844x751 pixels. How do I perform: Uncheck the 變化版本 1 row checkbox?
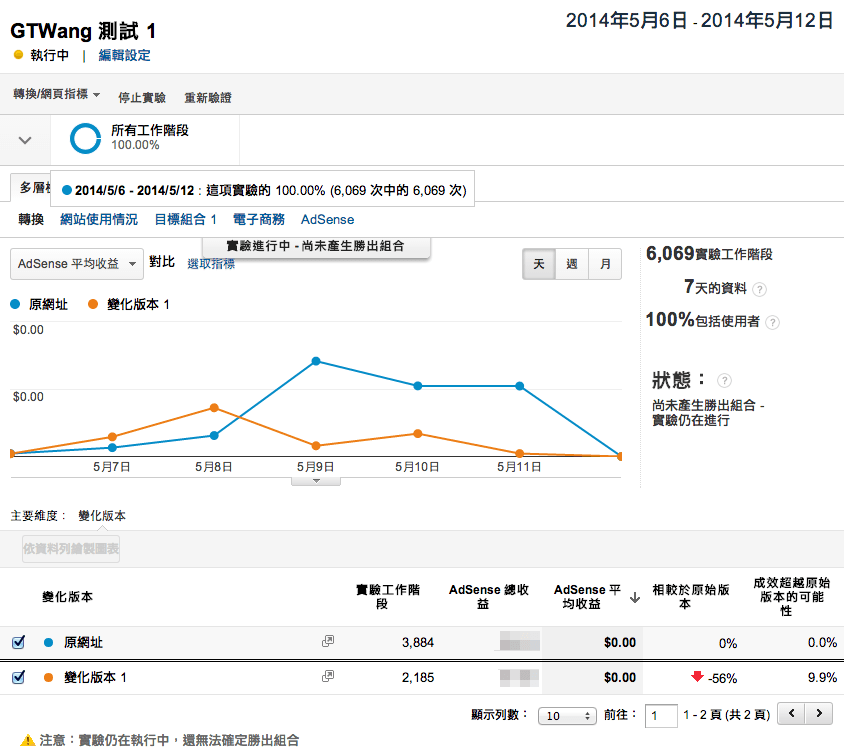coord(18,677)
